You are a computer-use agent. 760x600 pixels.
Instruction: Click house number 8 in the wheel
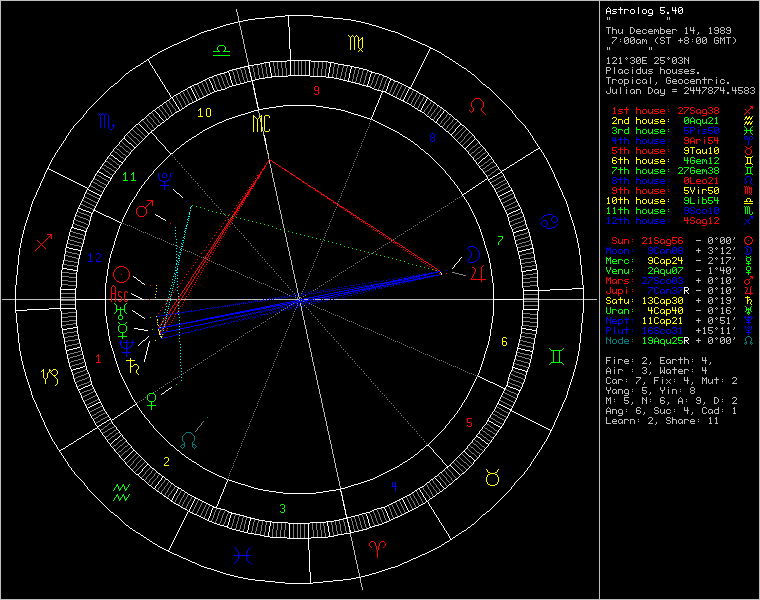[x=432, y=138]
